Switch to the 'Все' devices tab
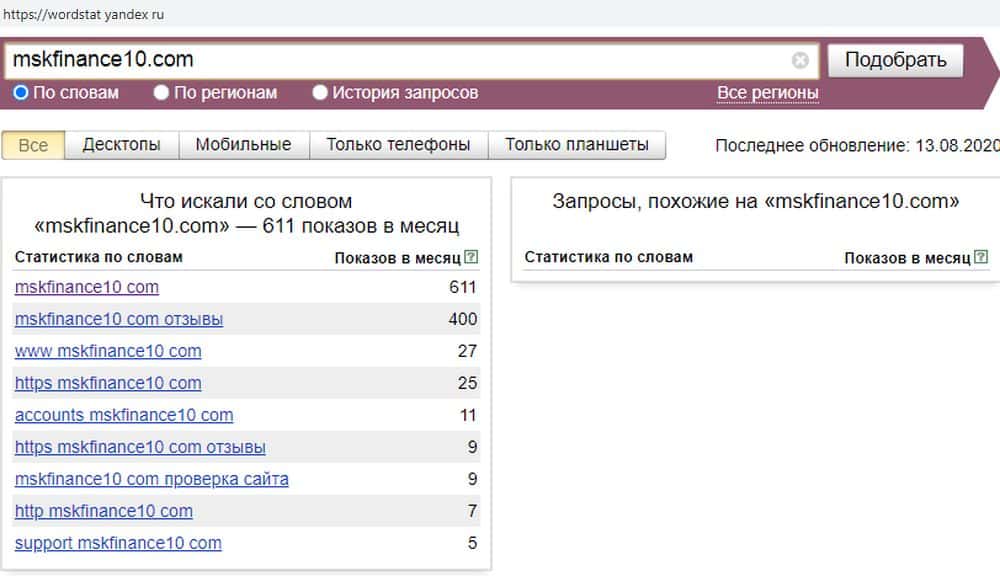The image size is (1000, 576). pyautogui.click(x=33, y=145)
